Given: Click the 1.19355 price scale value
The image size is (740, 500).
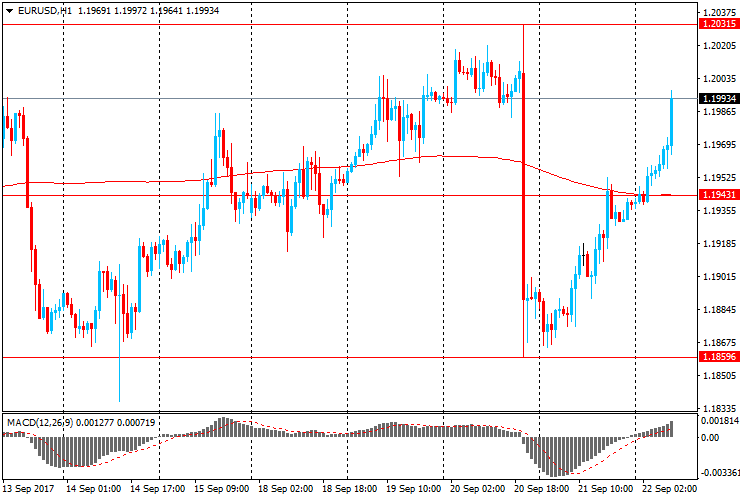Looking at the screenshot, I should 719,211.
